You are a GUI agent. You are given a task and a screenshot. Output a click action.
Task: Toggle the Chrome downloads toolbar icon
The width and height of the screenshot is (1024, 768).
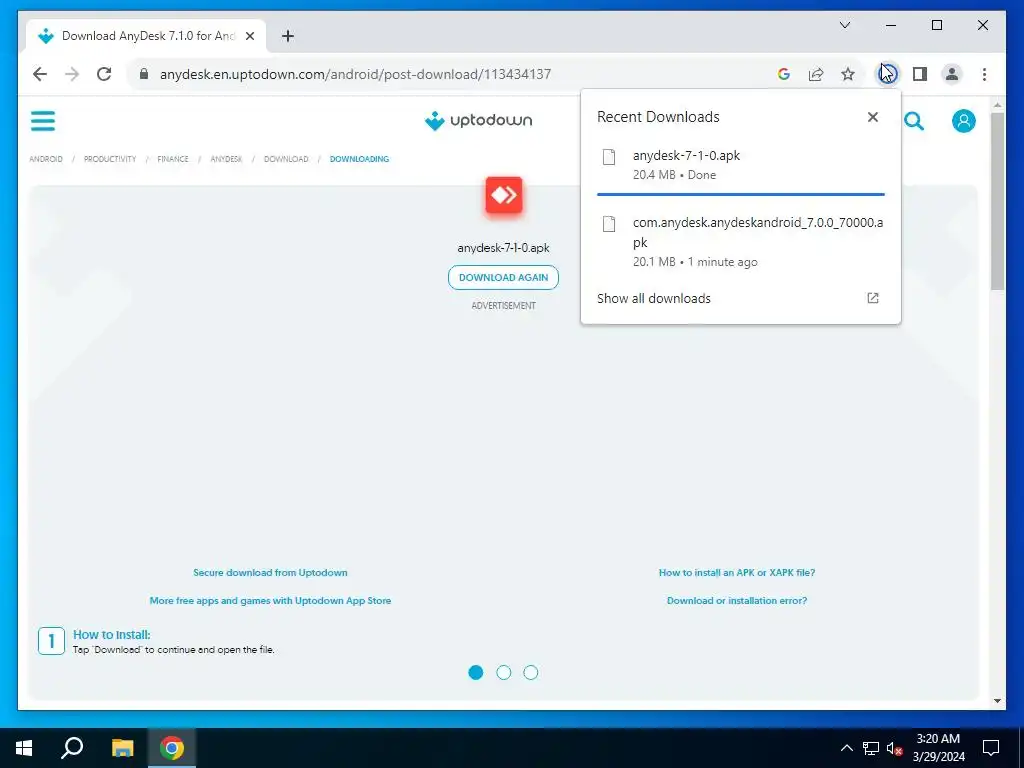click(888, 74)
